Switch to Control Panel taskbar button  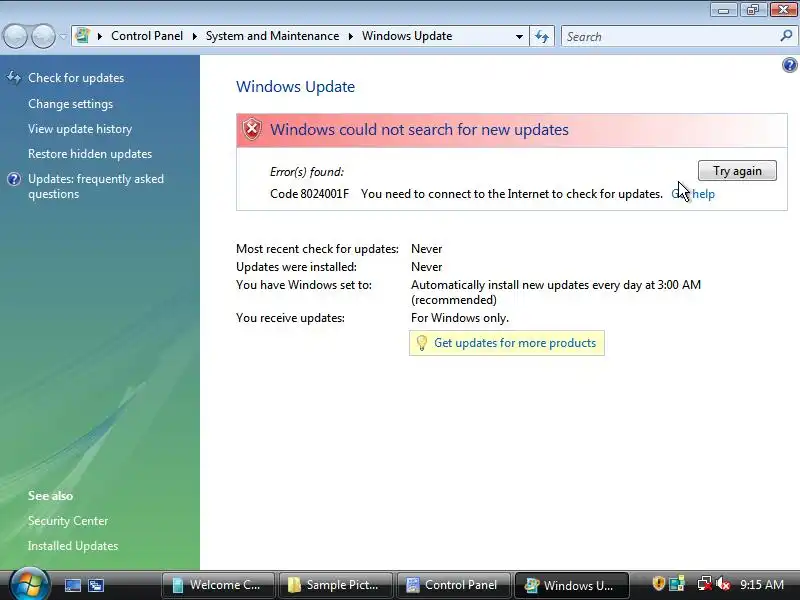pos(454,585)
